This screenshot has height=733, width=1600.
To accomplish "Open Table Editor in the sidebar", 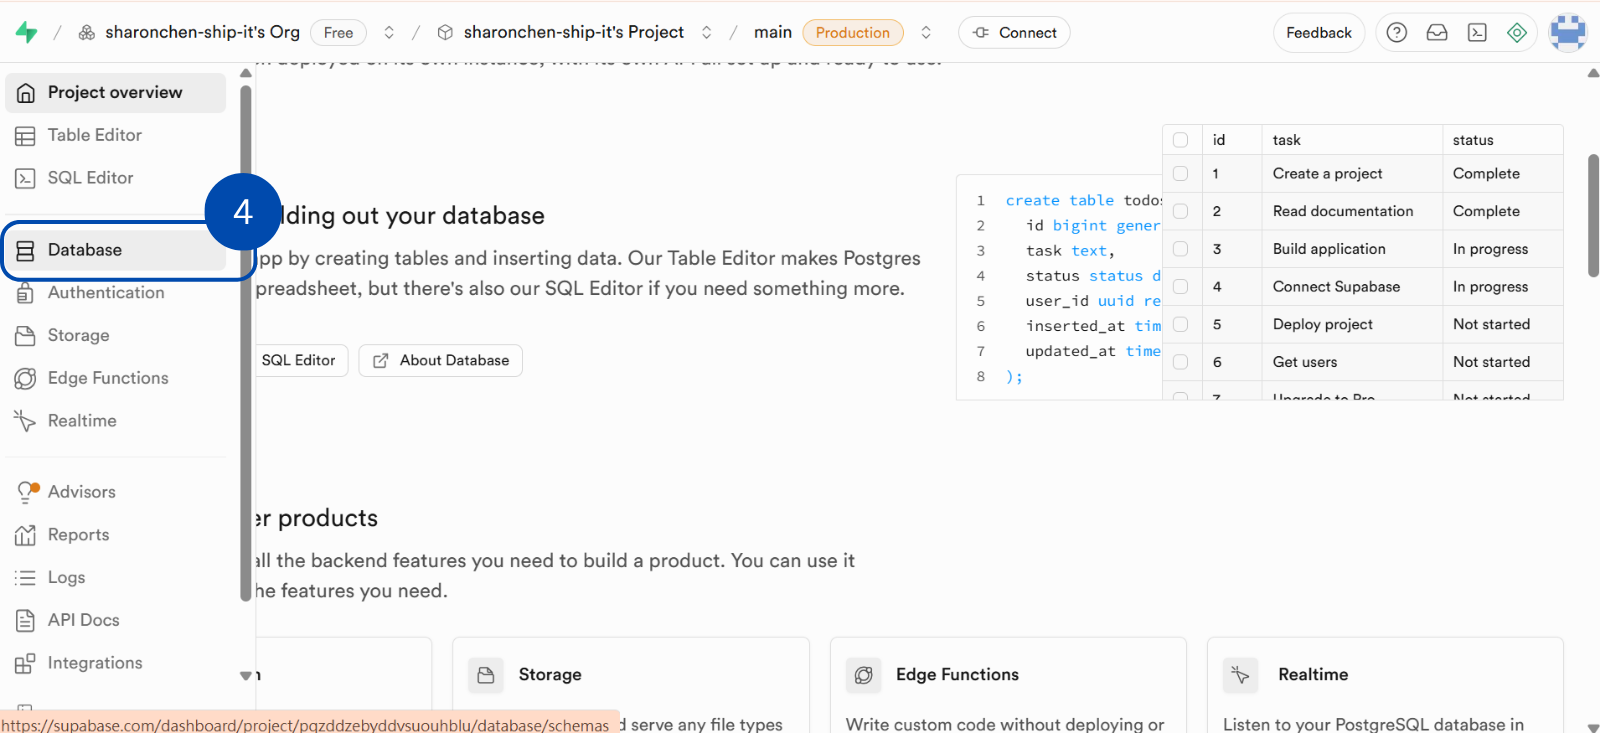I will pos(94,135).
